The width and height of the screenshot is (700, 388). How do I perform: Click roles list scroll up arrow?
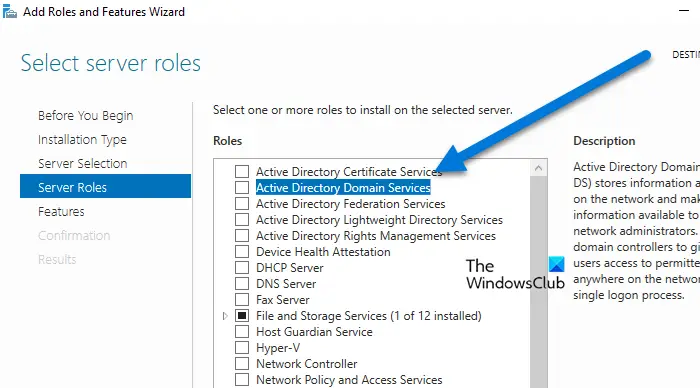(x=538, y=168)
